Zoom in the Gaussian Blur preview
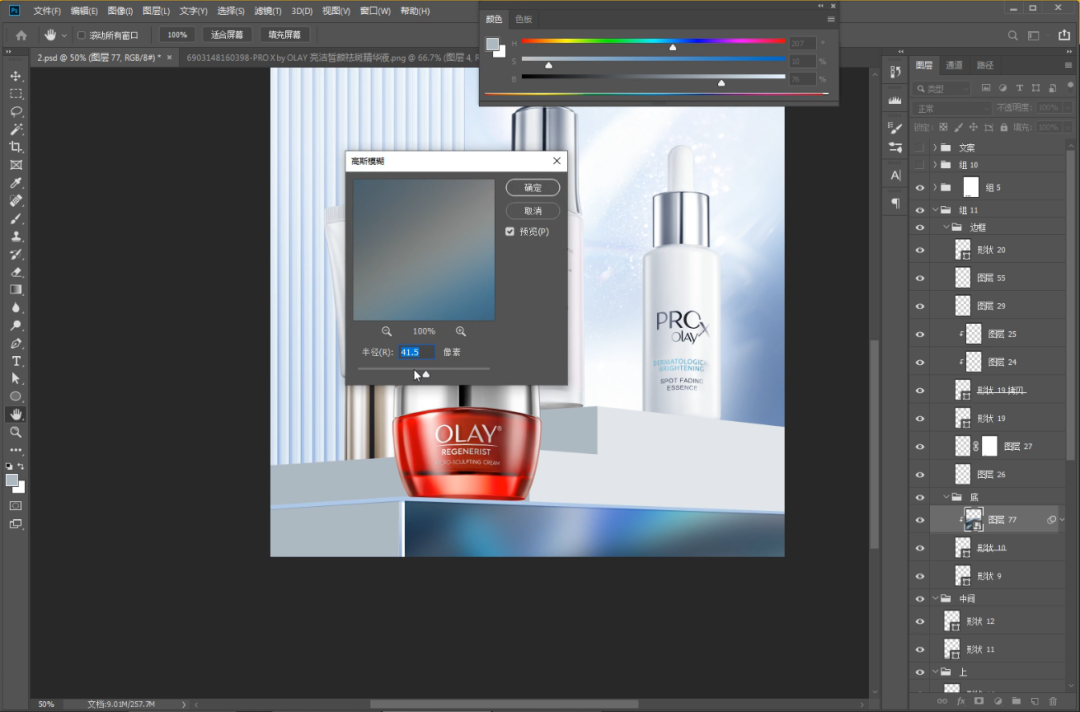This screenshot has height=712, width=1080. [x=461, y=332]
